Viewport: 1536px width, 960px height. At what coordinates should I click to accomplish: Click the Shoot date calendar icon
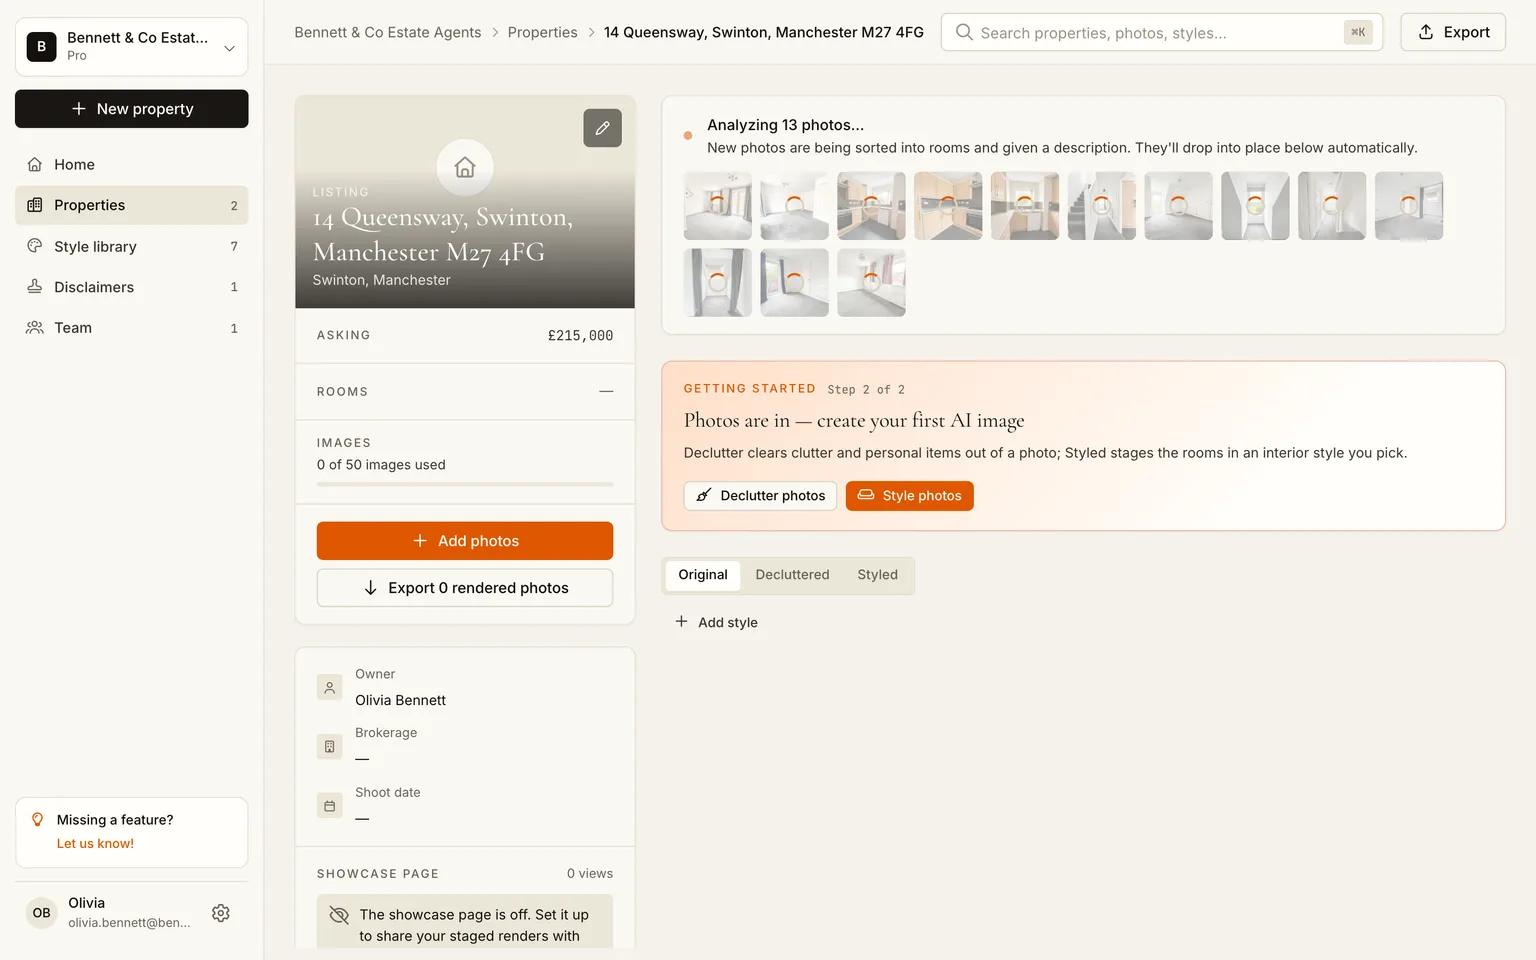[x=329, y=805]
